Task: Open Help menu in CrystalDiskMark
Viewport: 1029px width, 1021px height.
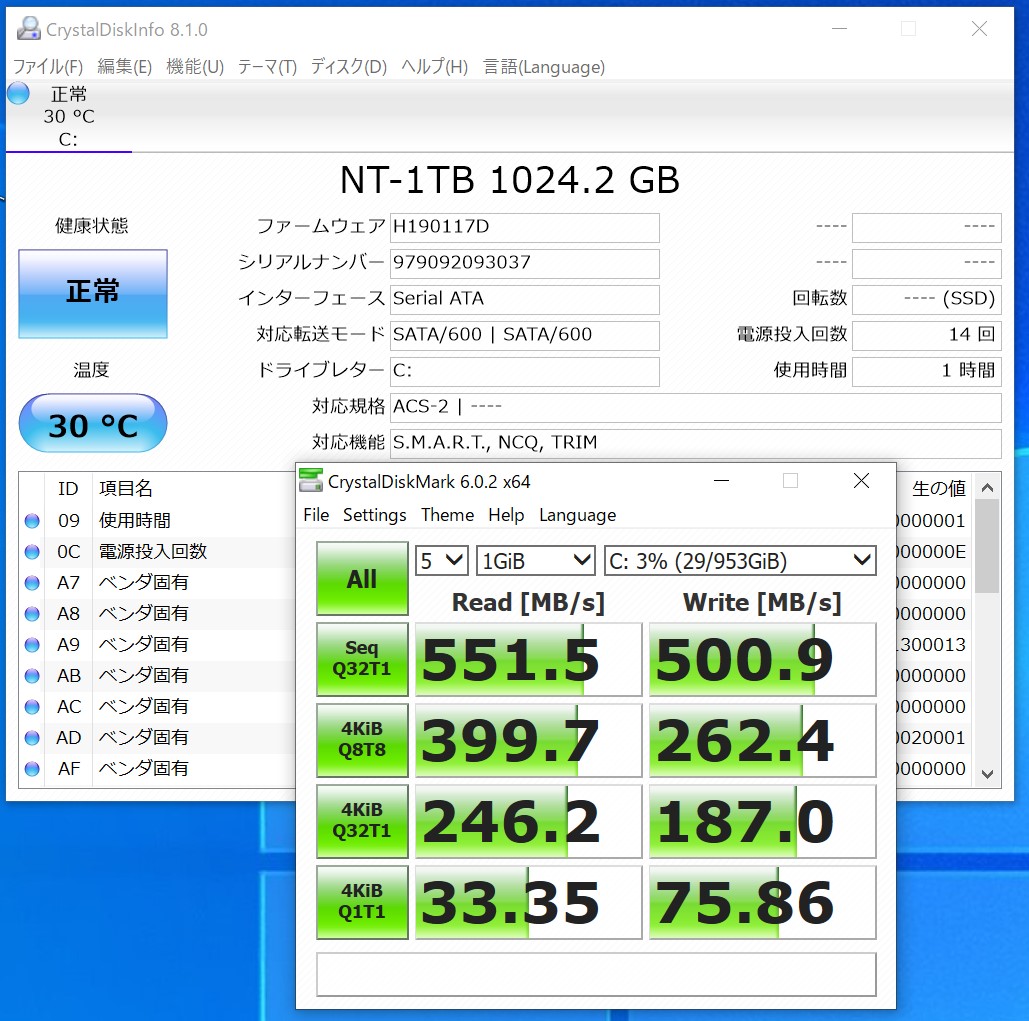Action: click(x=506, y=515)
